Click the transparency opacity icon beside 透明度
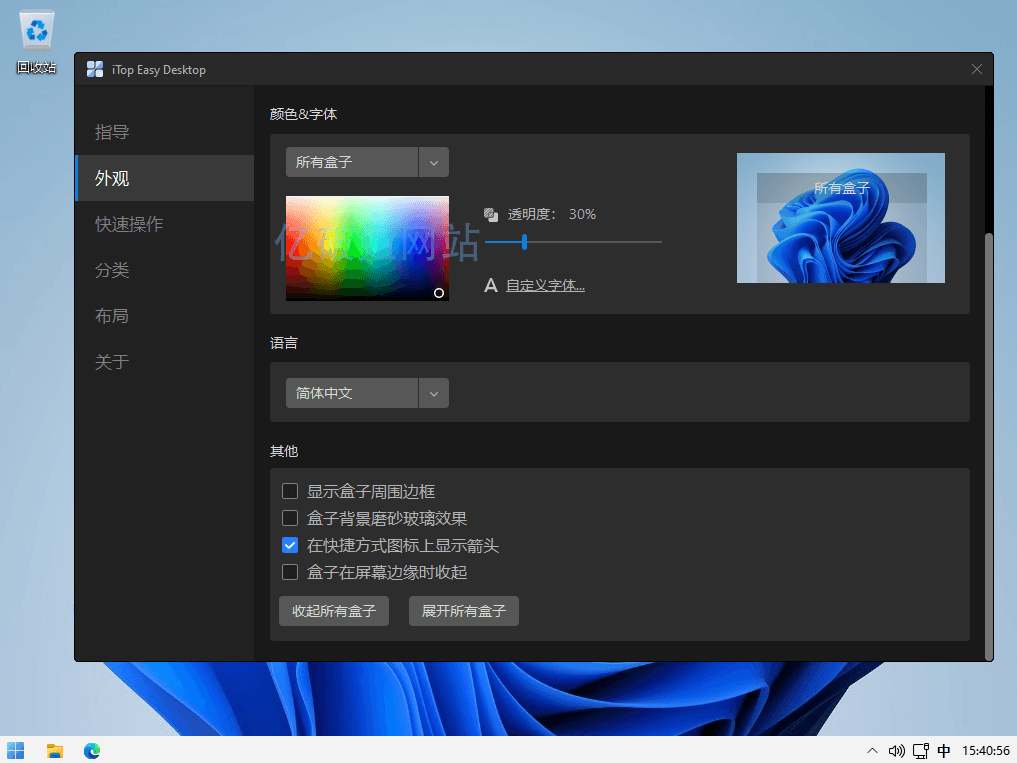This screenshot has height=763, width=1017. pyautogui.click(x=490, y=213)
